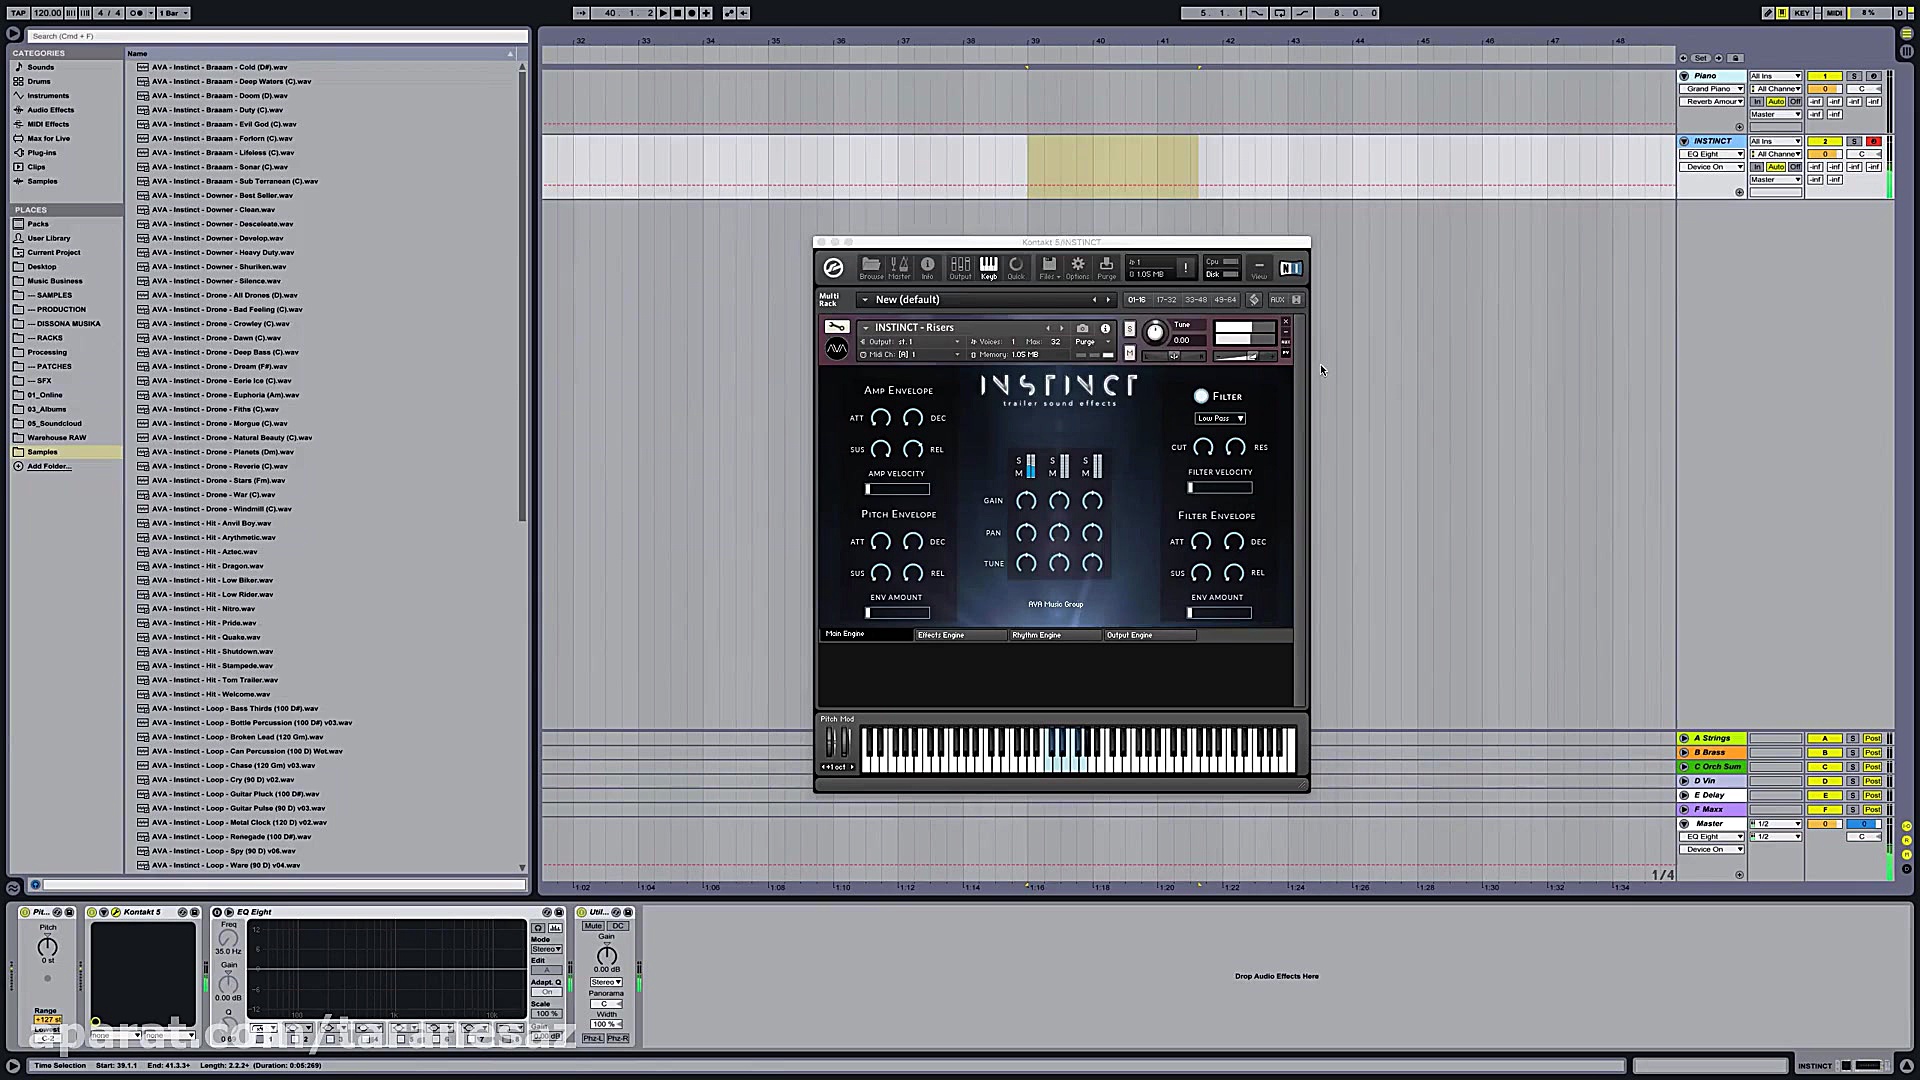This screenshot has height=1080, width=1920.
Task: Toggle the S button on a Kontakt group
Action: point(1018,460)
